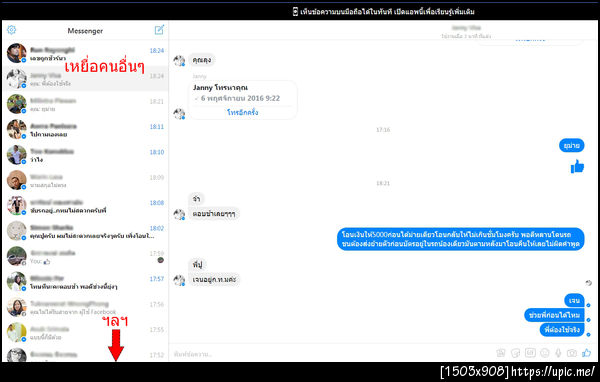Click forward arrow icon beside chat messages
Screen dimensions: 600x382
point(589,283)
